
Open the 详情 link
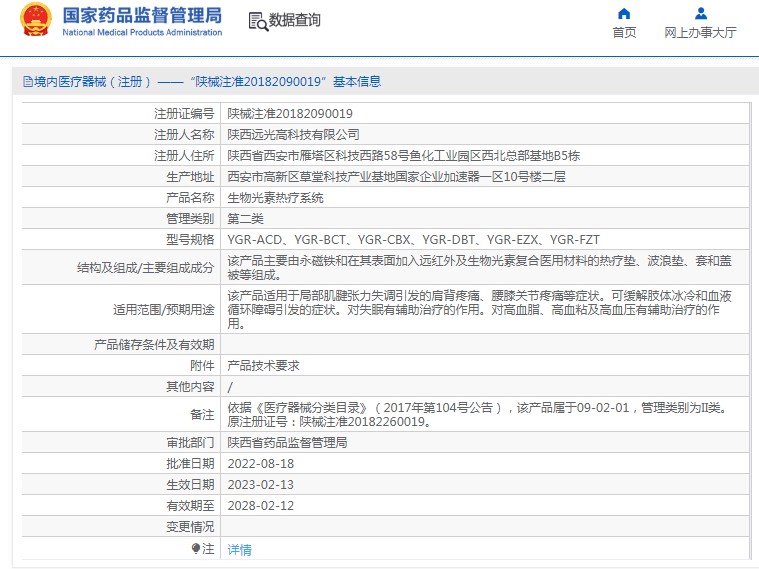(x=240, y=550)
